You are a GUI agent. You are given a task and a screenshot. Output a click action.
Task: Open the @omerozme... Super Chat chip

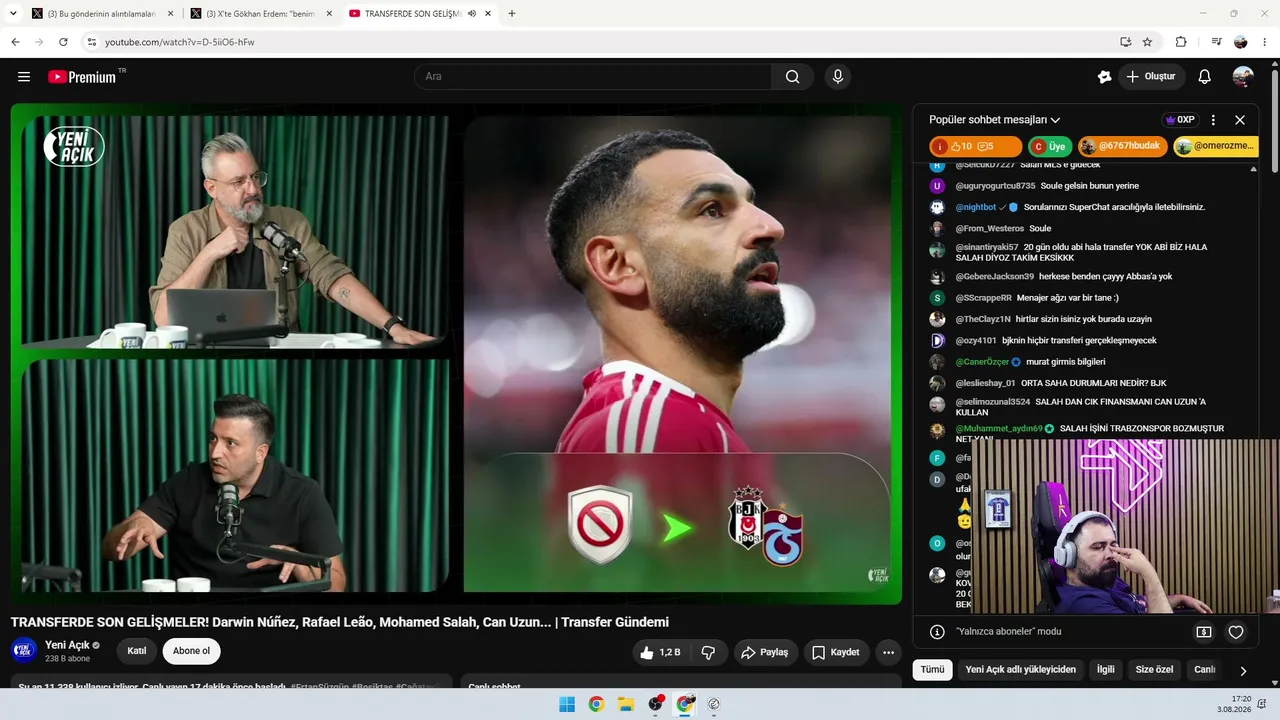(1216, 147)
